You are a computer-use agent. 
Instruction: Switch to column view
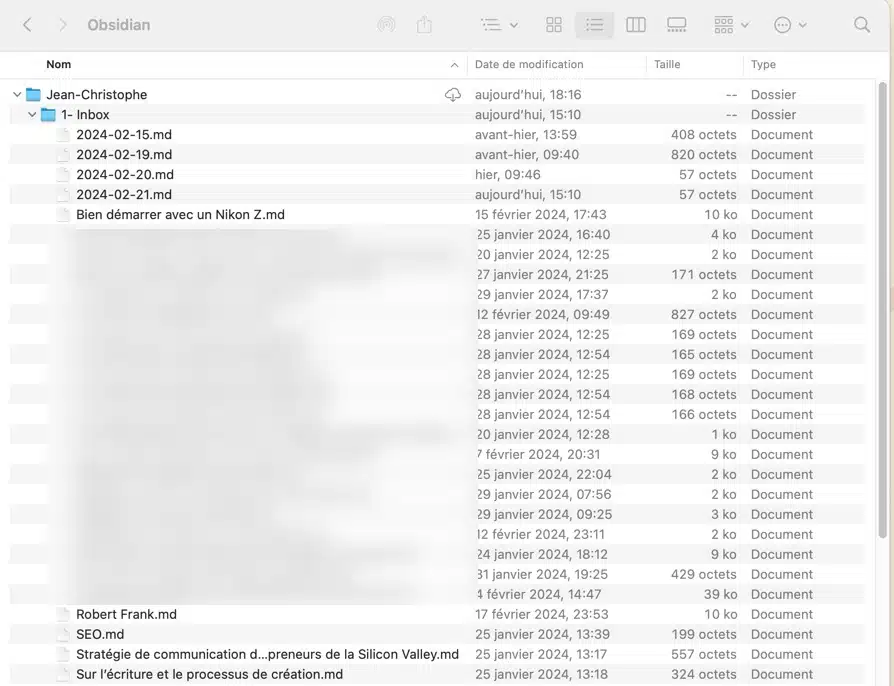635,25
